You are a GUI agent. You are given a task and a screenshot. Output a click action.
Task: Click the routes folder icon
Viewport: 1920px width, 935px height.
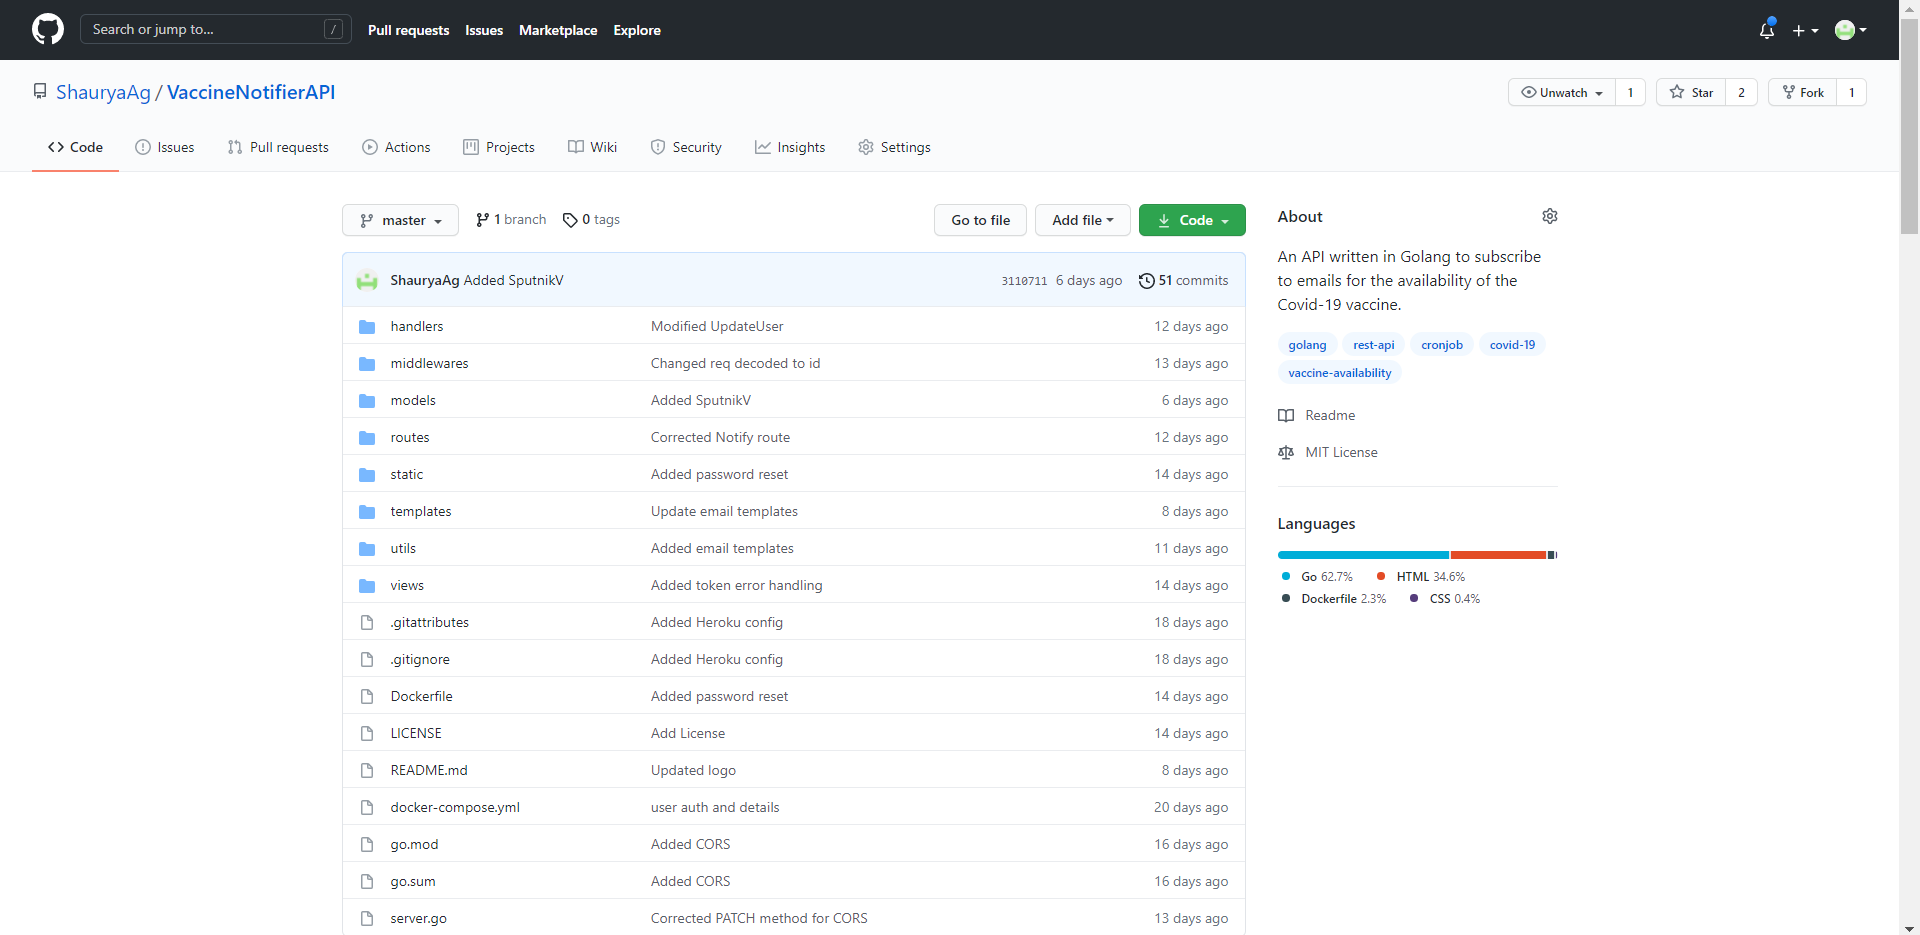pyautogui.click(x=367, y=437)
